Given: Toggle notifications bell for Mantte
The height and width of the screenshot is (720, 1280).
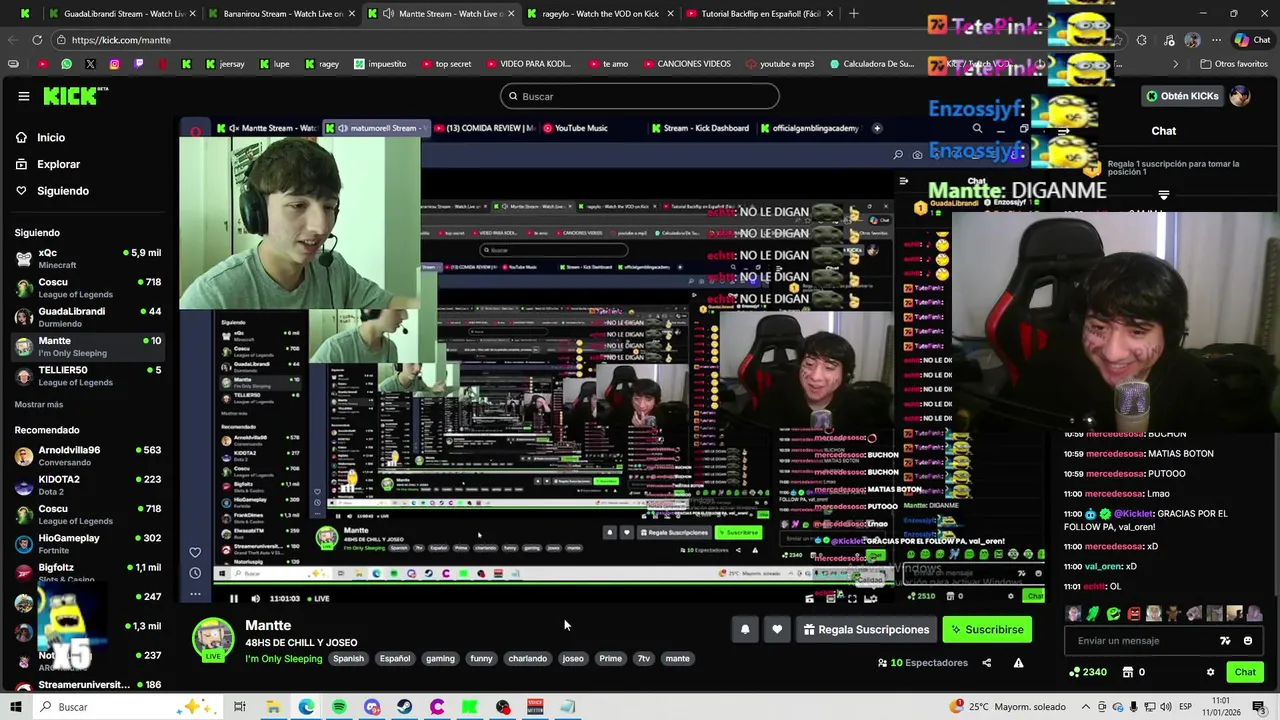Looking at the screenshot, I should (745, 629).
